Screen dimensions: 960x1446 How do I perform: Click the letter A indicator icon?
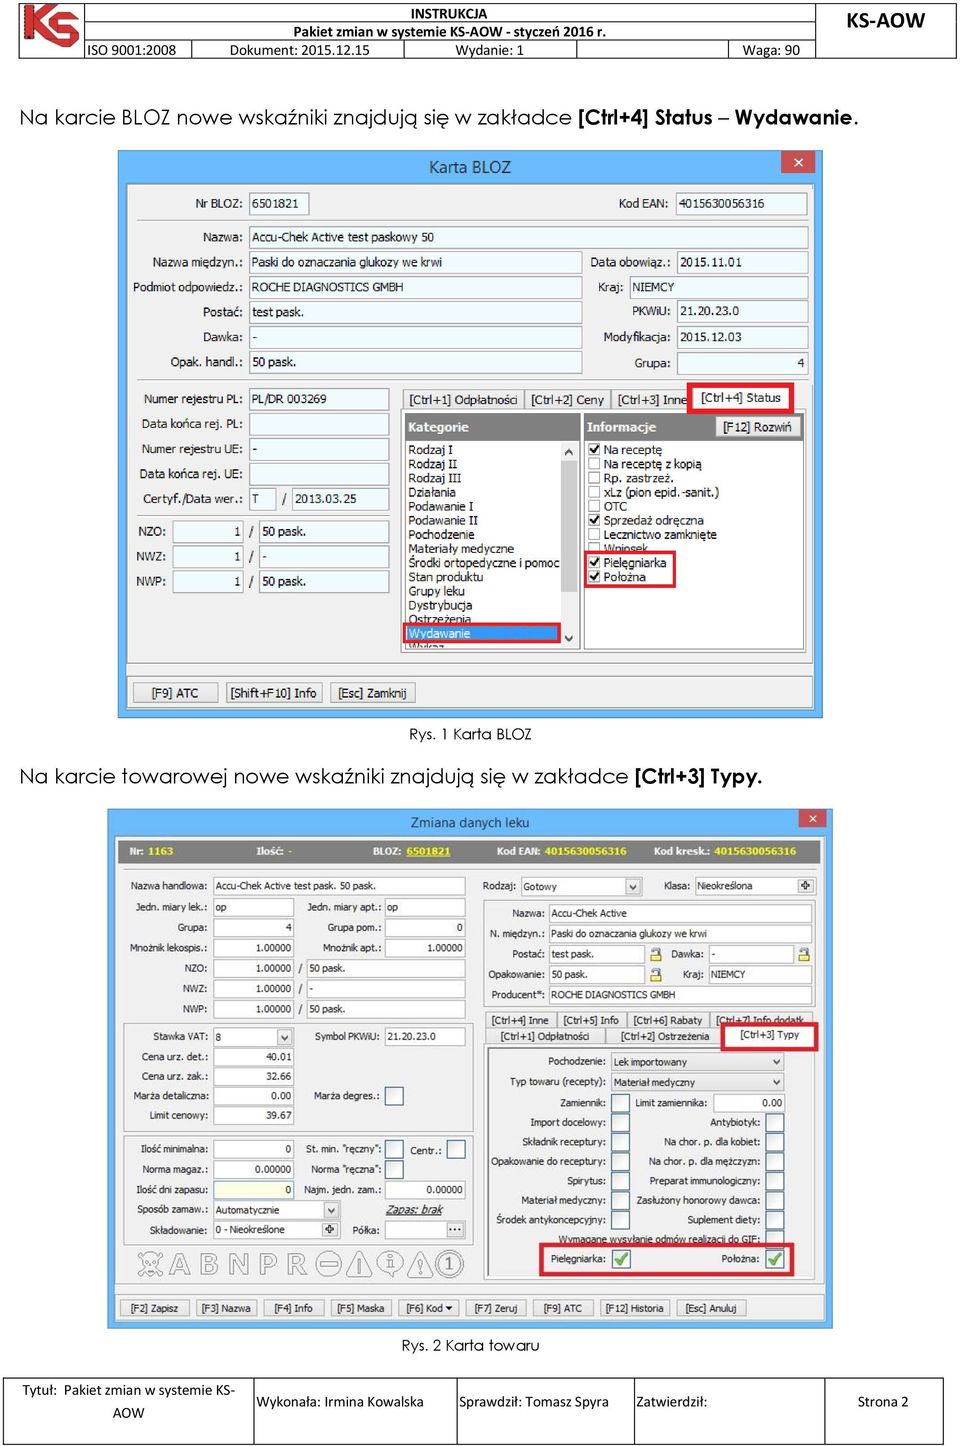[x=180, y=1264]
